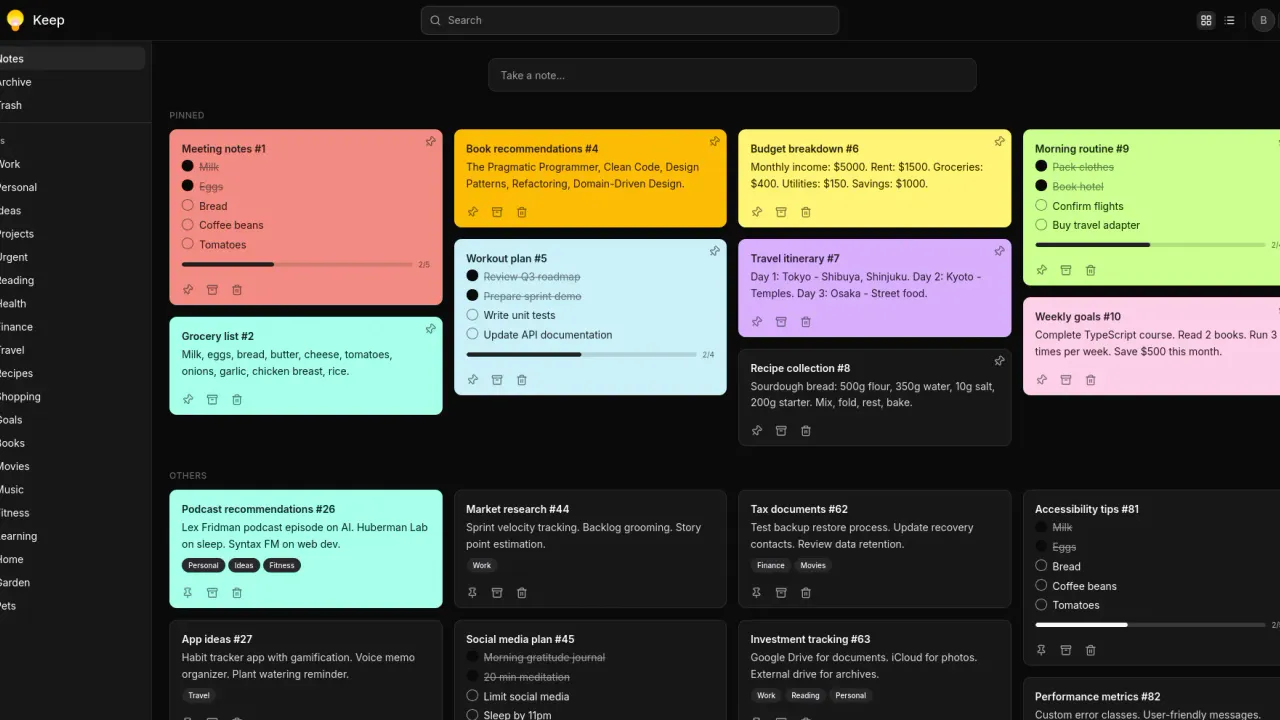Delete the Weekly goals #10 note
The height and width of the screenshot is (720, 1280).
tap(1091, 380)
